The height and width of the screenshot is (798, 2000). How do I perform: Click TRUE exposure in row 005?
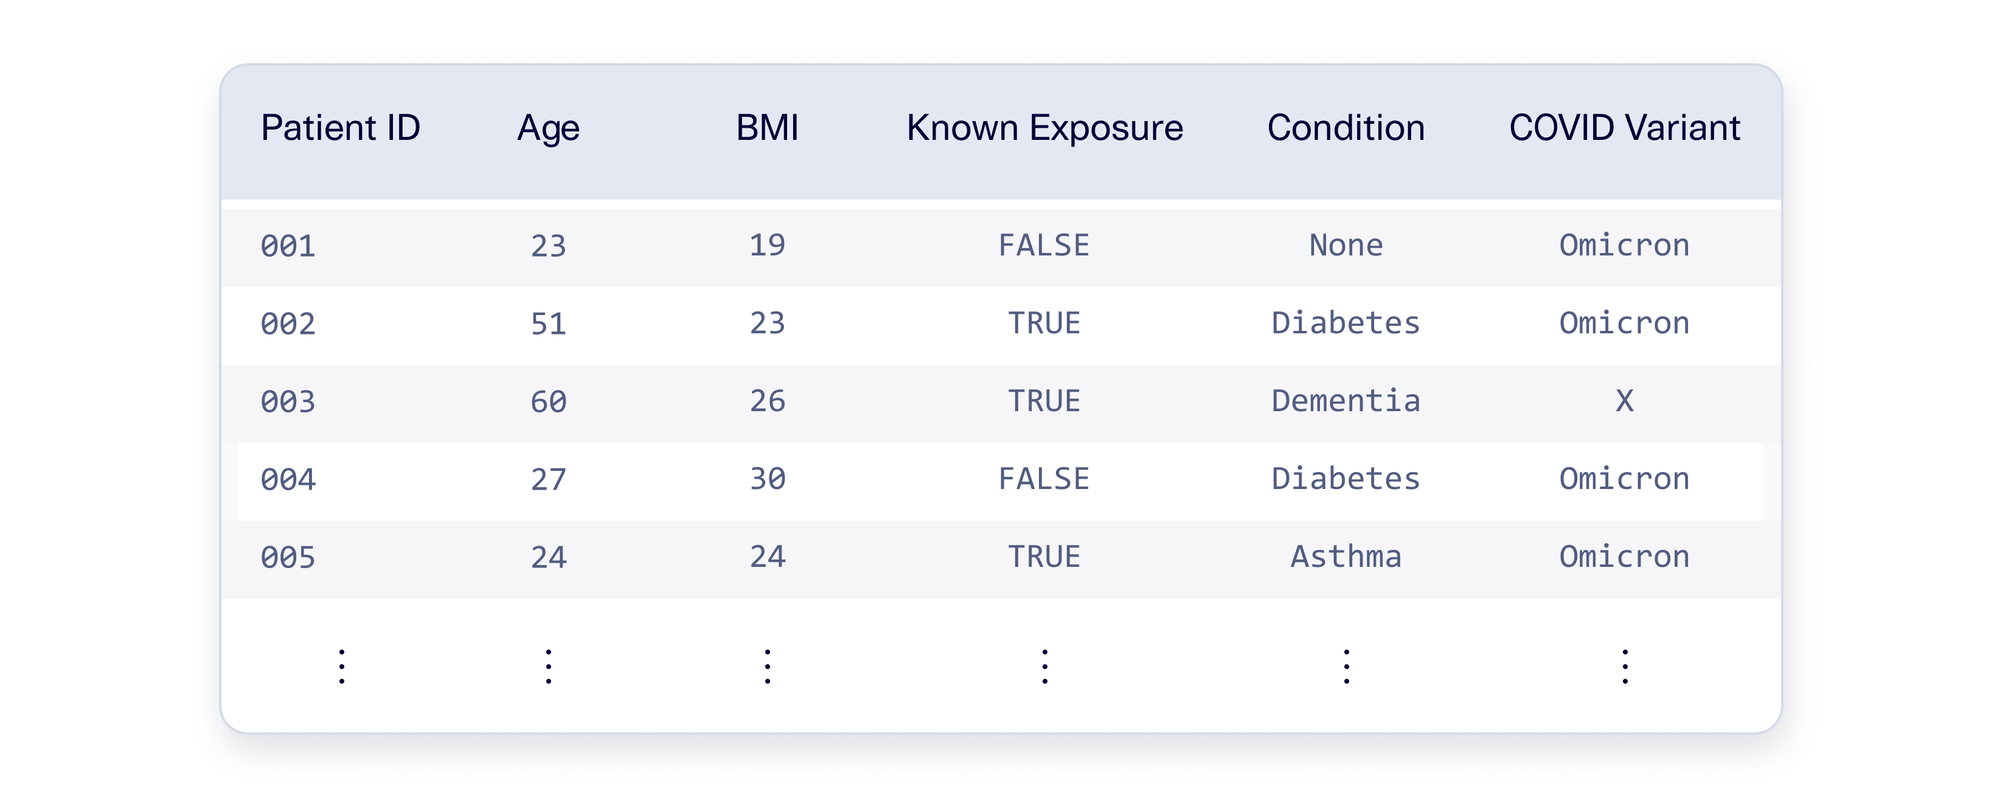point(1044,556)
